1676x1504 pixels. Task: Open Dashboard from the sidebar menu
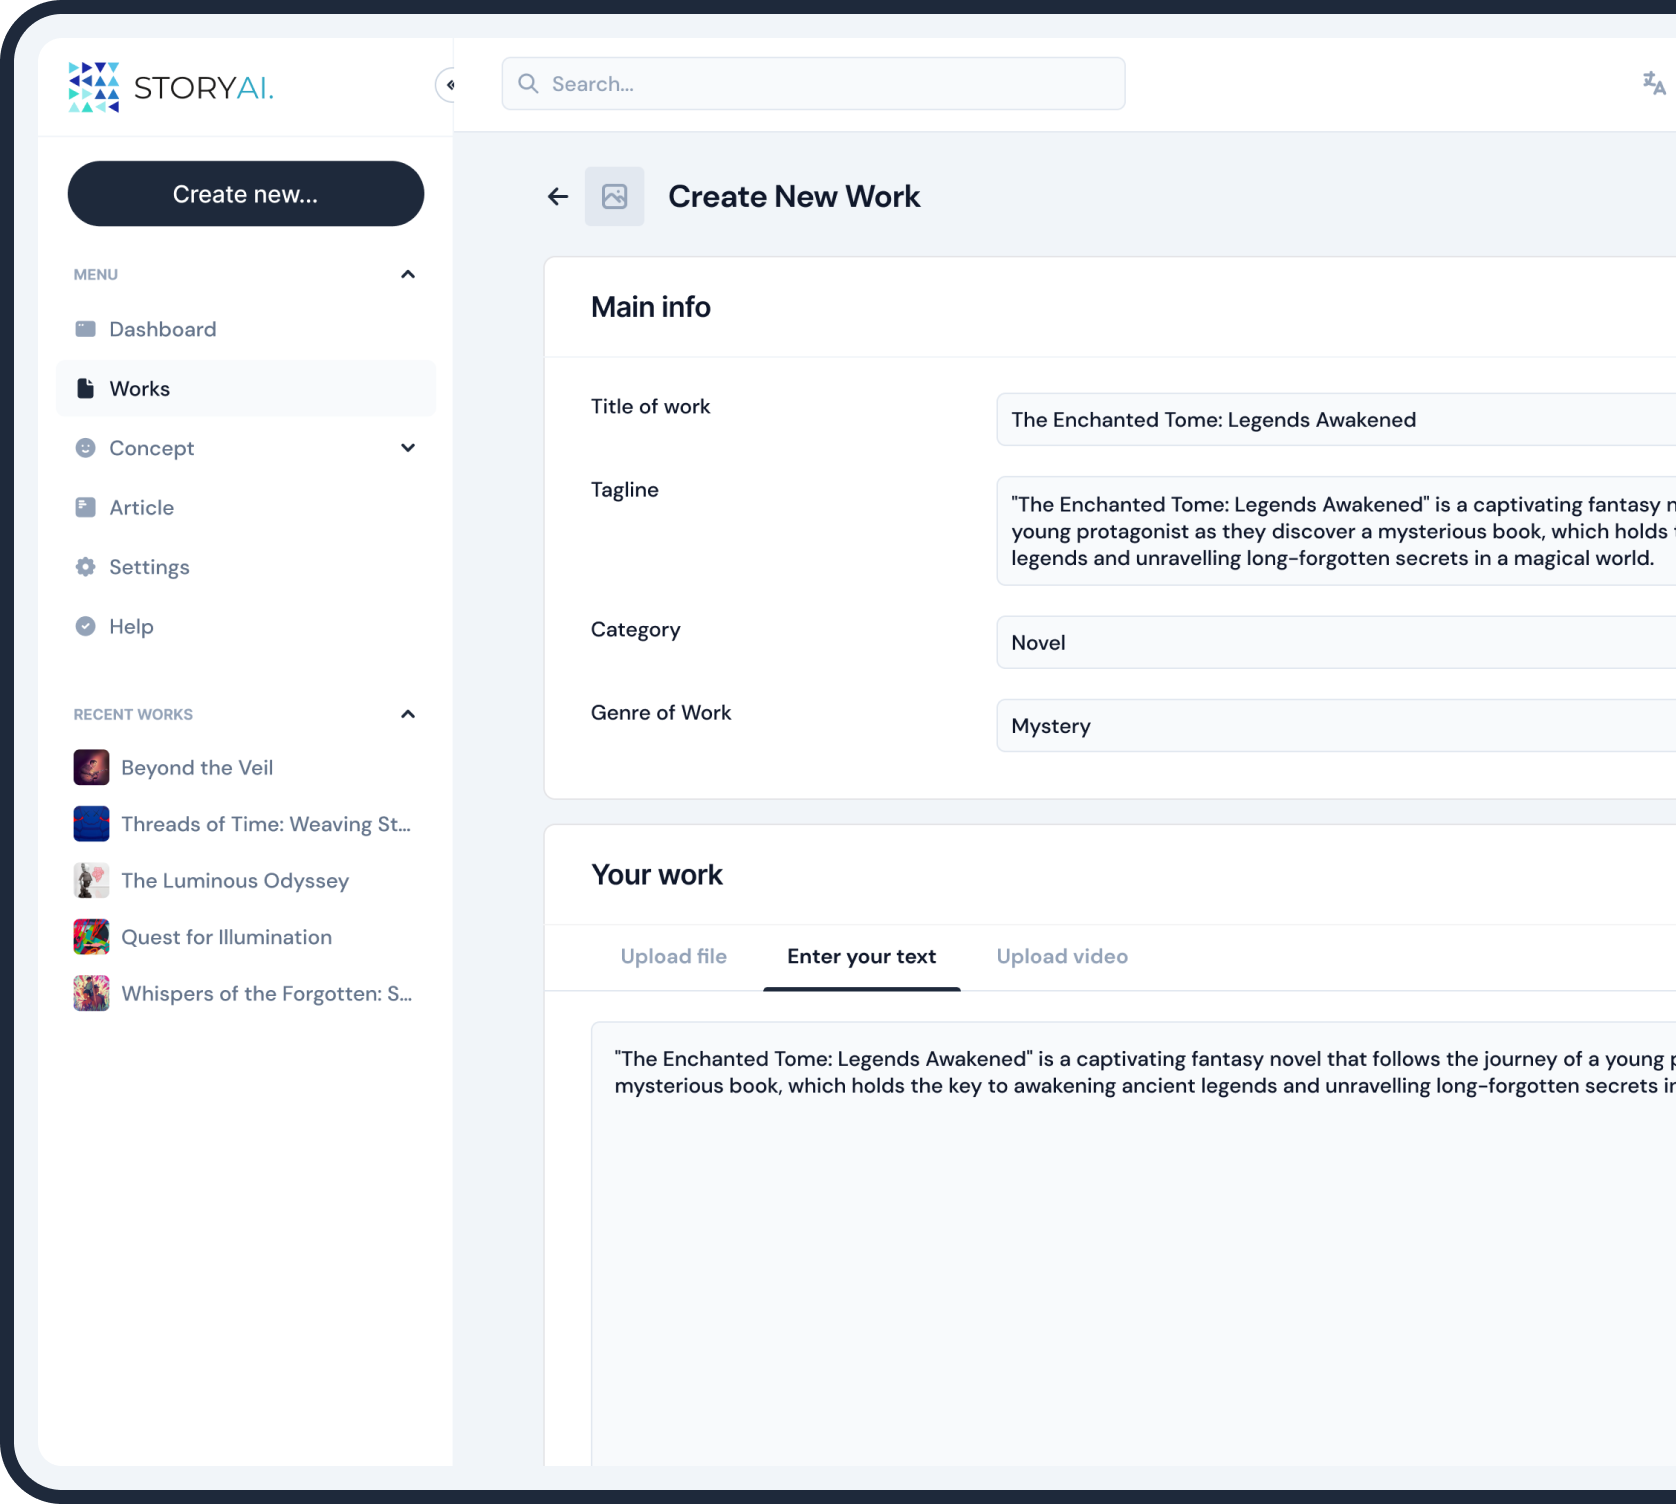[162, 329]
